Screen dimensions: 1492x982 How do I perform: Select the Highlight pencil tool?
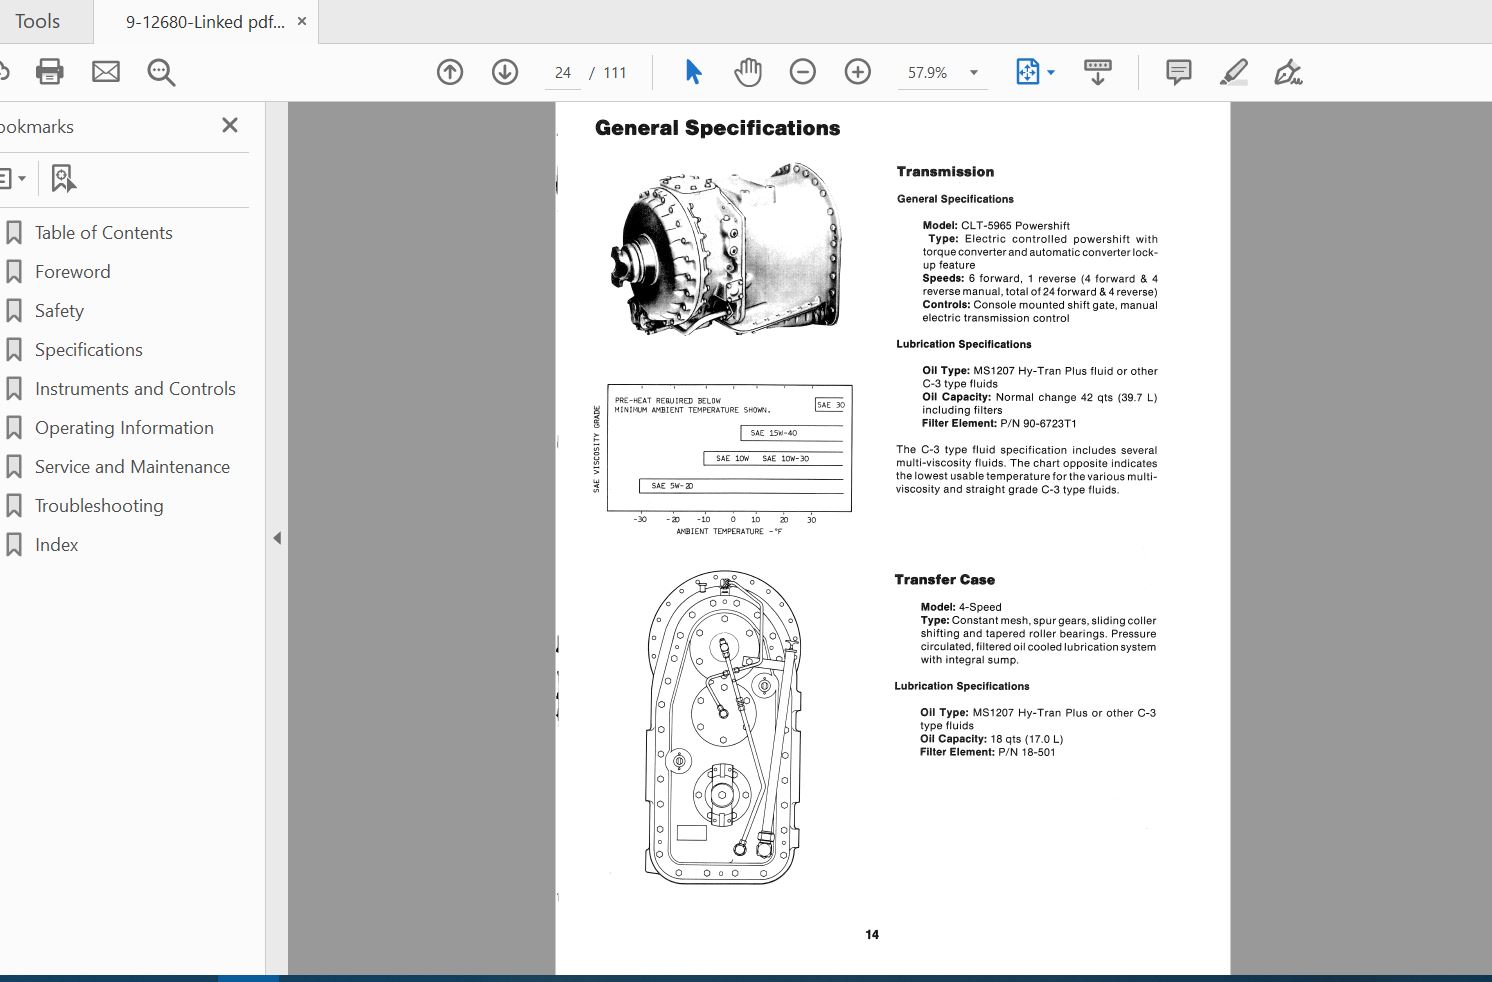(x=1233, y=71)
